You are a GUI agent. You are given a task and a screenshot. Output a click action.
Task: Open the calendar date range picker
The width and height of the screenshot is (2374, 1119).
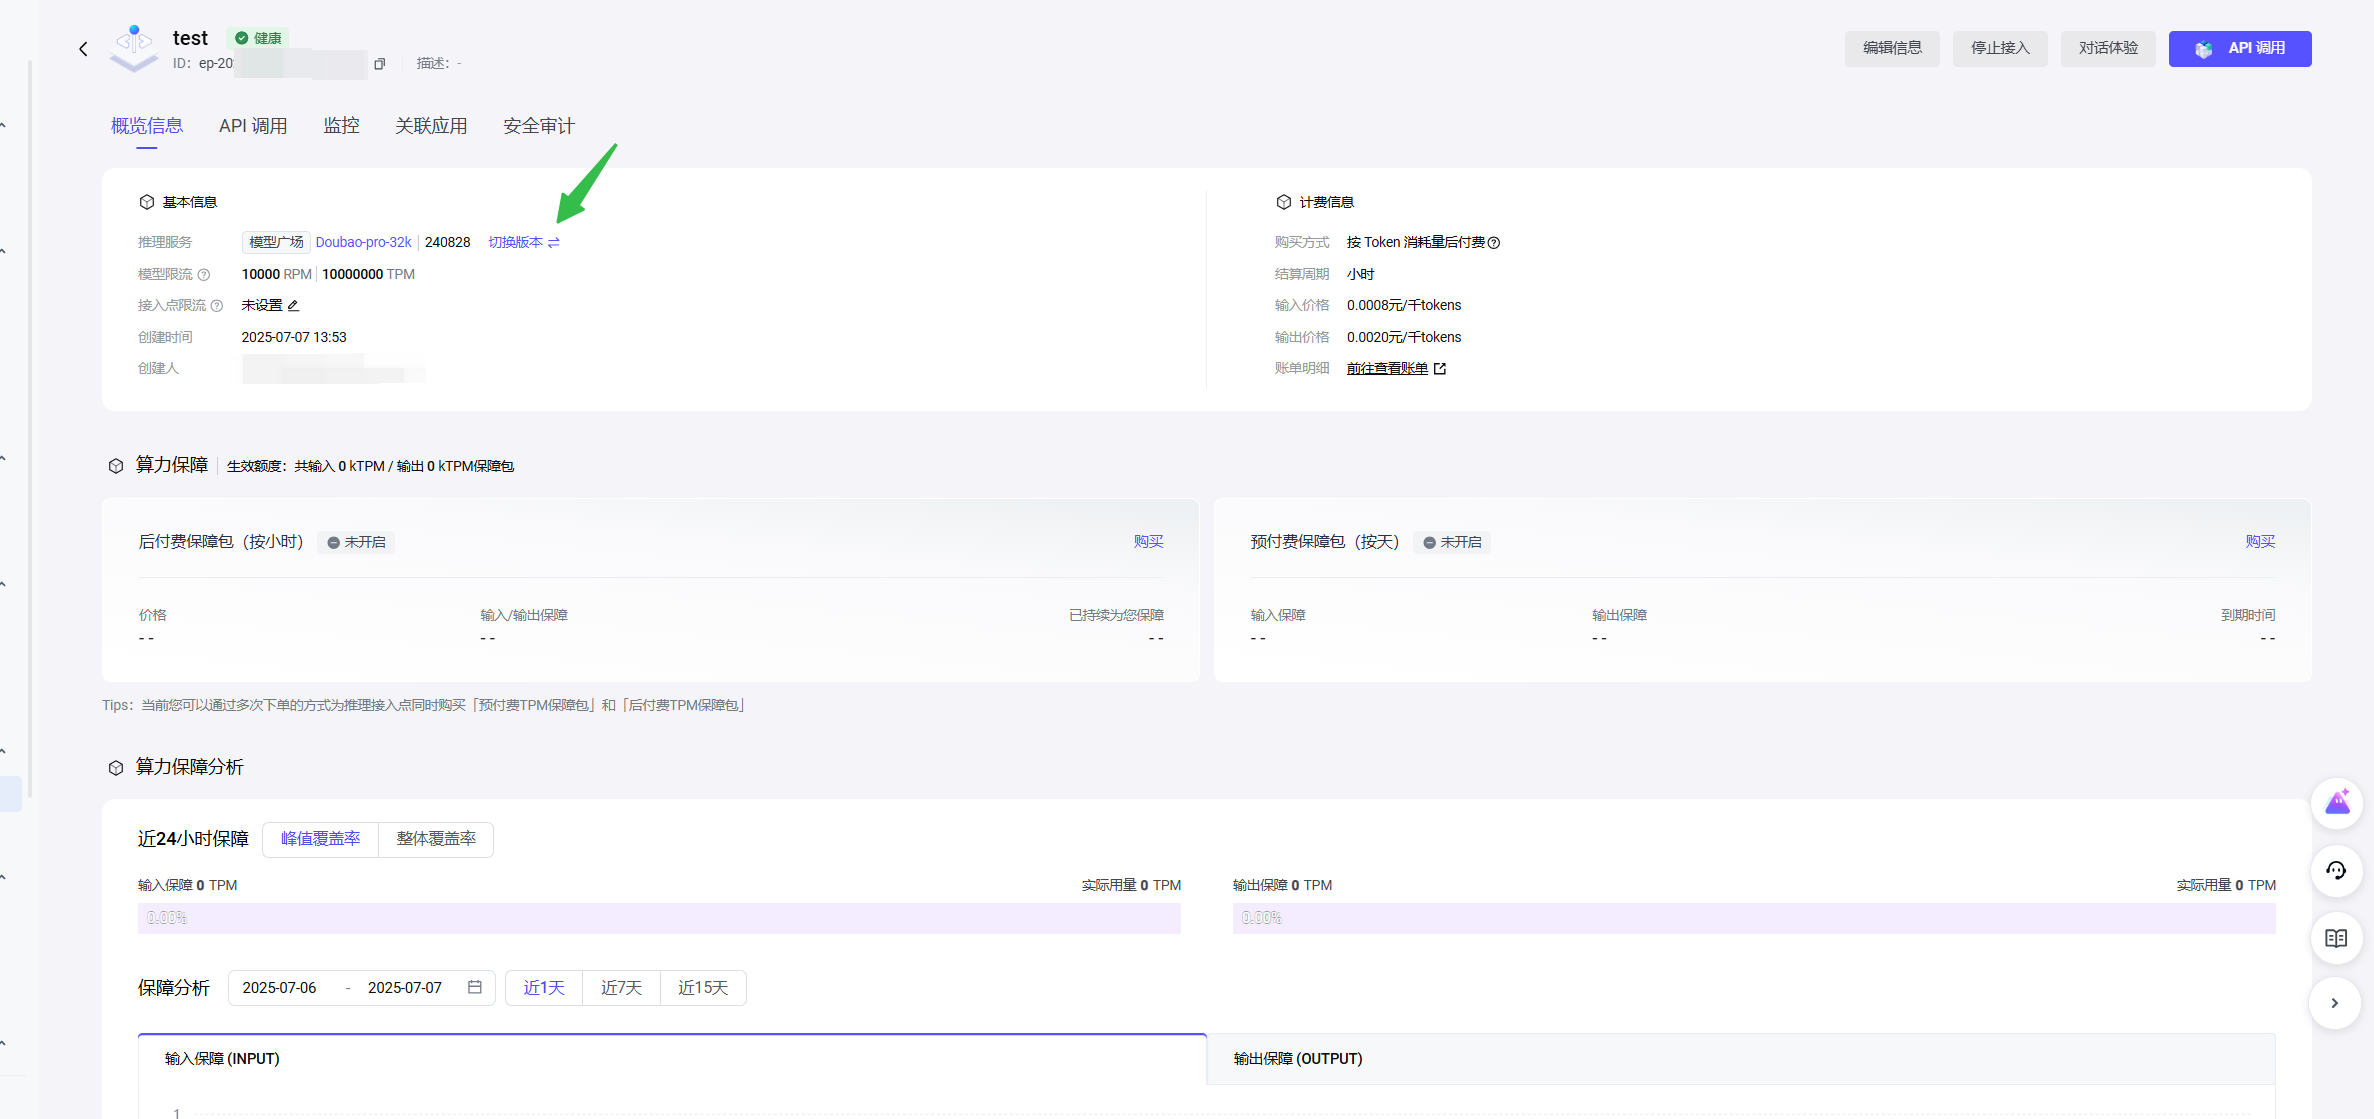[475, 988]
